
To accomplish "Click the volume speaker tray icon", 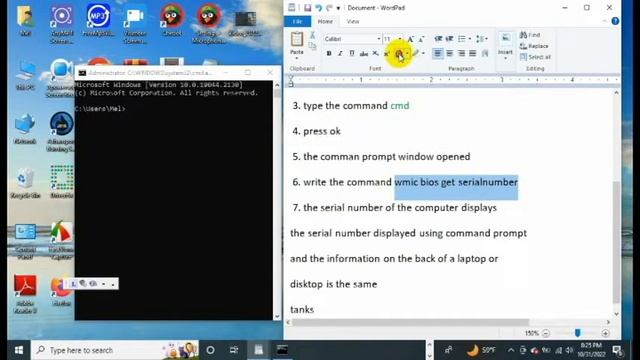I will 569,350.
